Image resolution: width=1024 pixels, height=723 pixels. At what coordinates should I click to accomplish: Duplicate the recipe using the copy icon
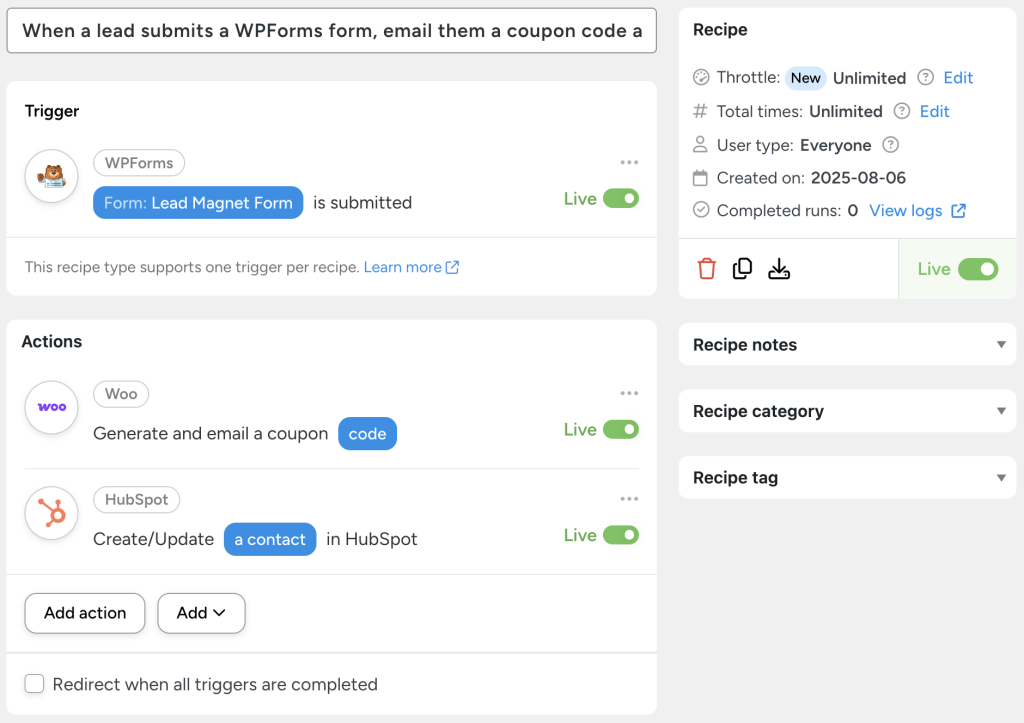click(x=742, y=268)
